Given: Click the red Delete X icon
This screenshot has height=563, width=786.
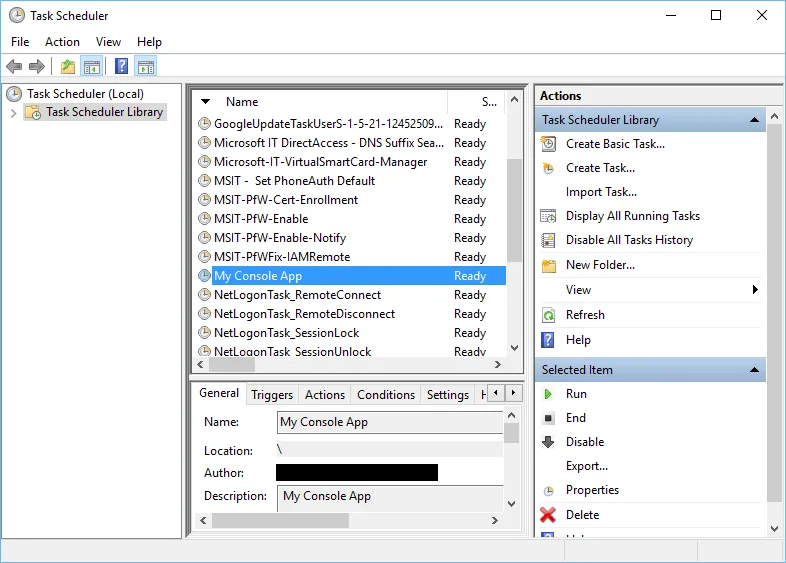Looking at the screenshot, I should [x=548, y=515].
